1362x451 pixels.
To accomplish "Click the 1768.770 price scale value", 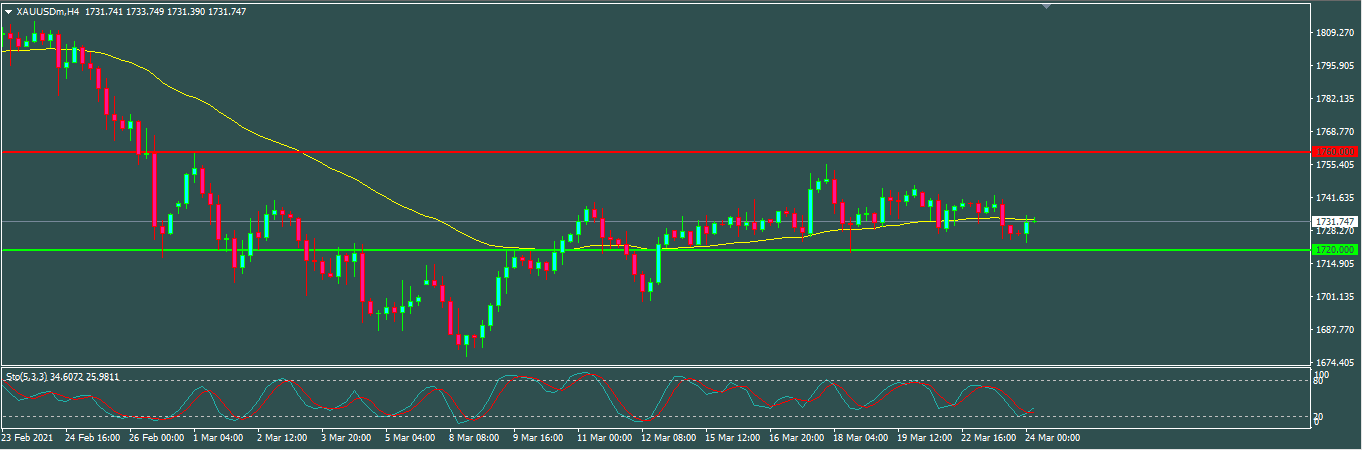I will 1334,132.
